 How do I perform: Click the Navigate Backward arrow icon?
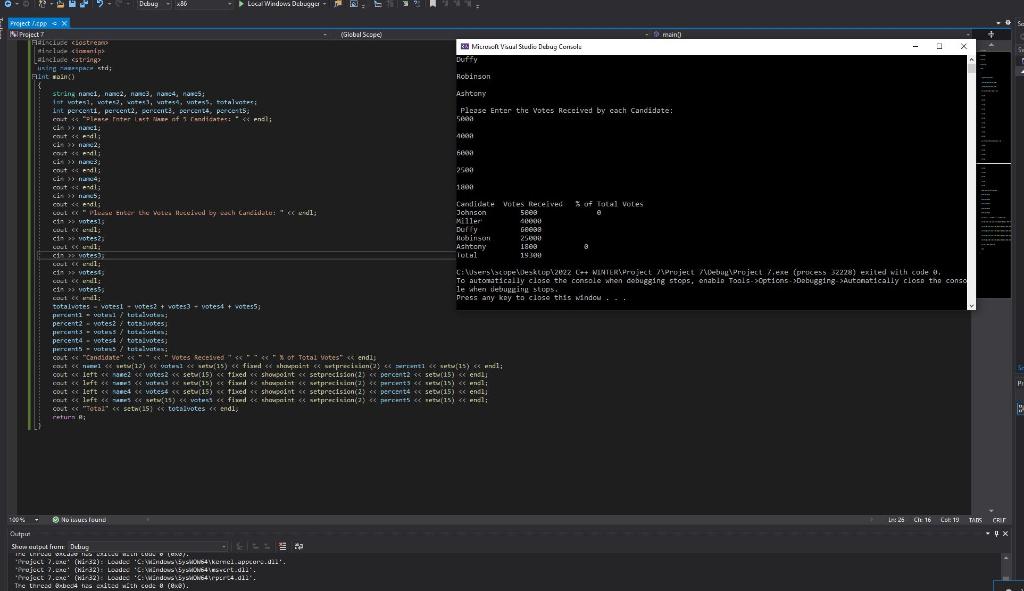coord(7,4)
